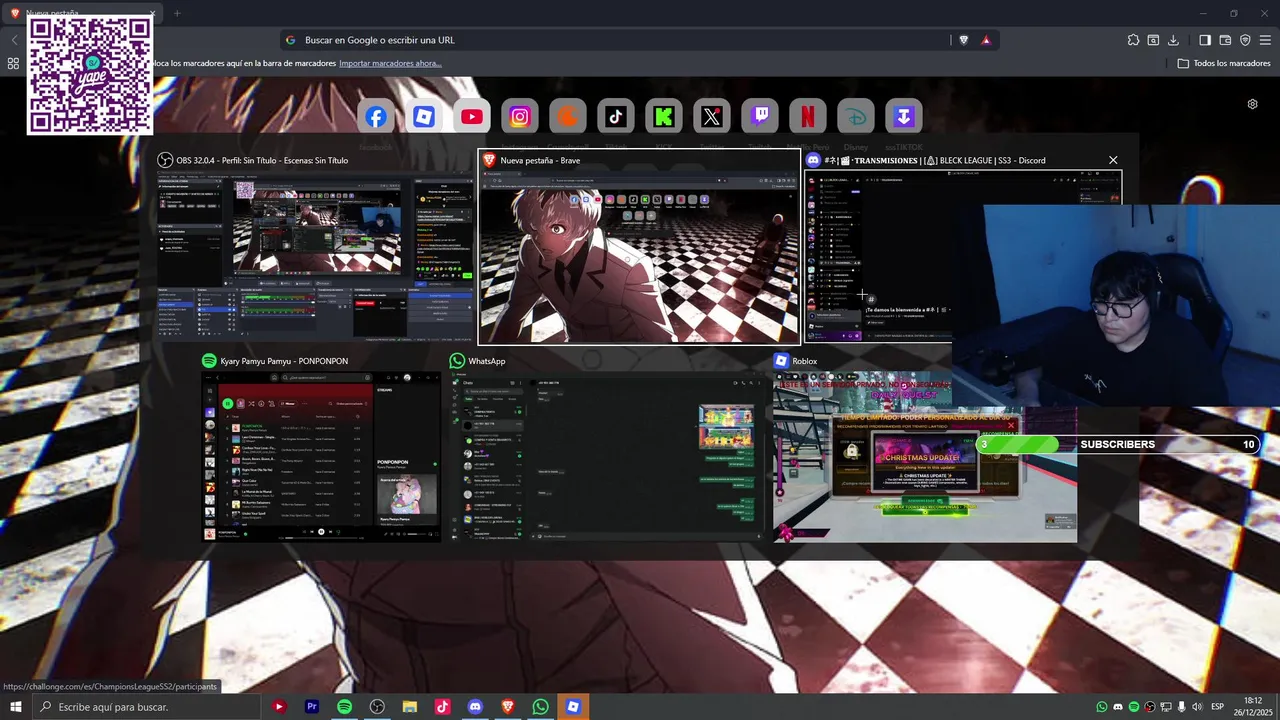This screenshot has height=720, width=1280.
Task: Open Premiere Pro from the taskbar
Action: coord(312,707)
